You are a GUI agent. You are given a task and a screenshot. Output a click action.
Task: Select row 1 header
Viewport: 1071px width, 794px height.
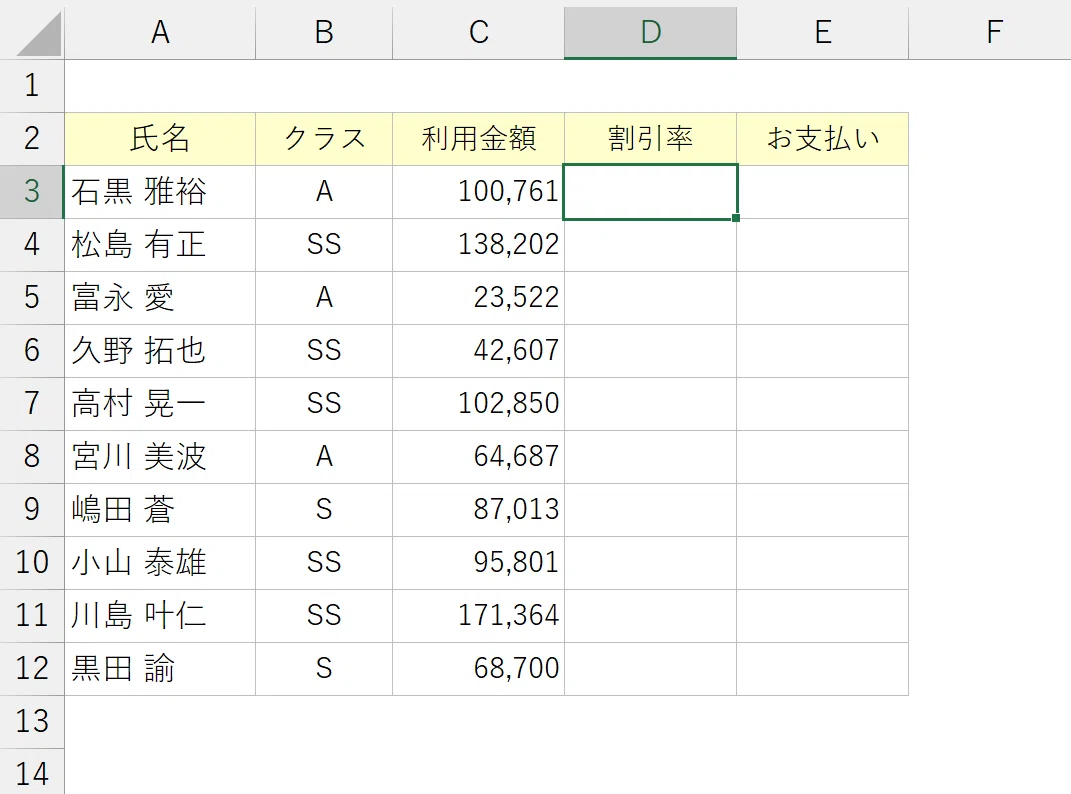coord(31,86)
